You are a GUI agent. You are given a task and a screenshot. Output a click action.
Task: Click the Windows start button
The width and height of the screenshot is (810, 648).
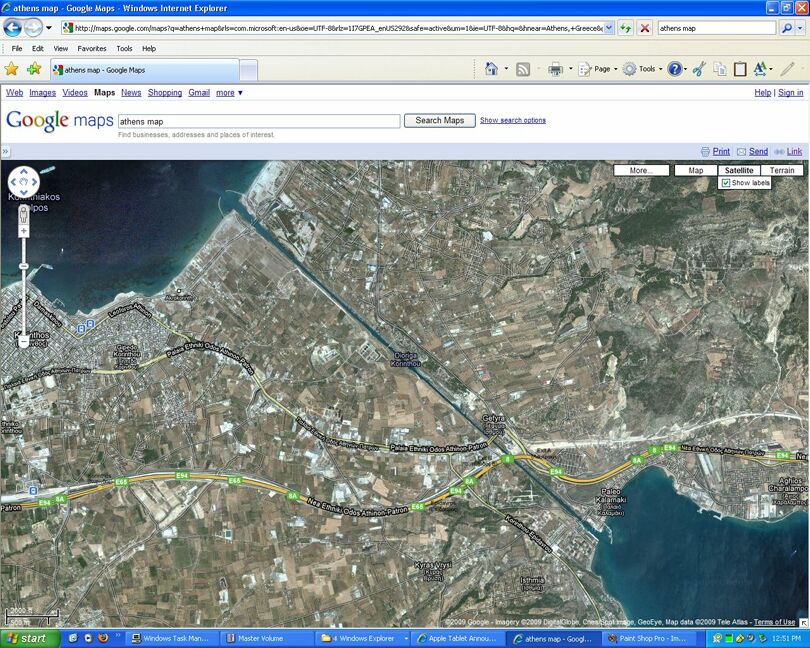point(30,638)
